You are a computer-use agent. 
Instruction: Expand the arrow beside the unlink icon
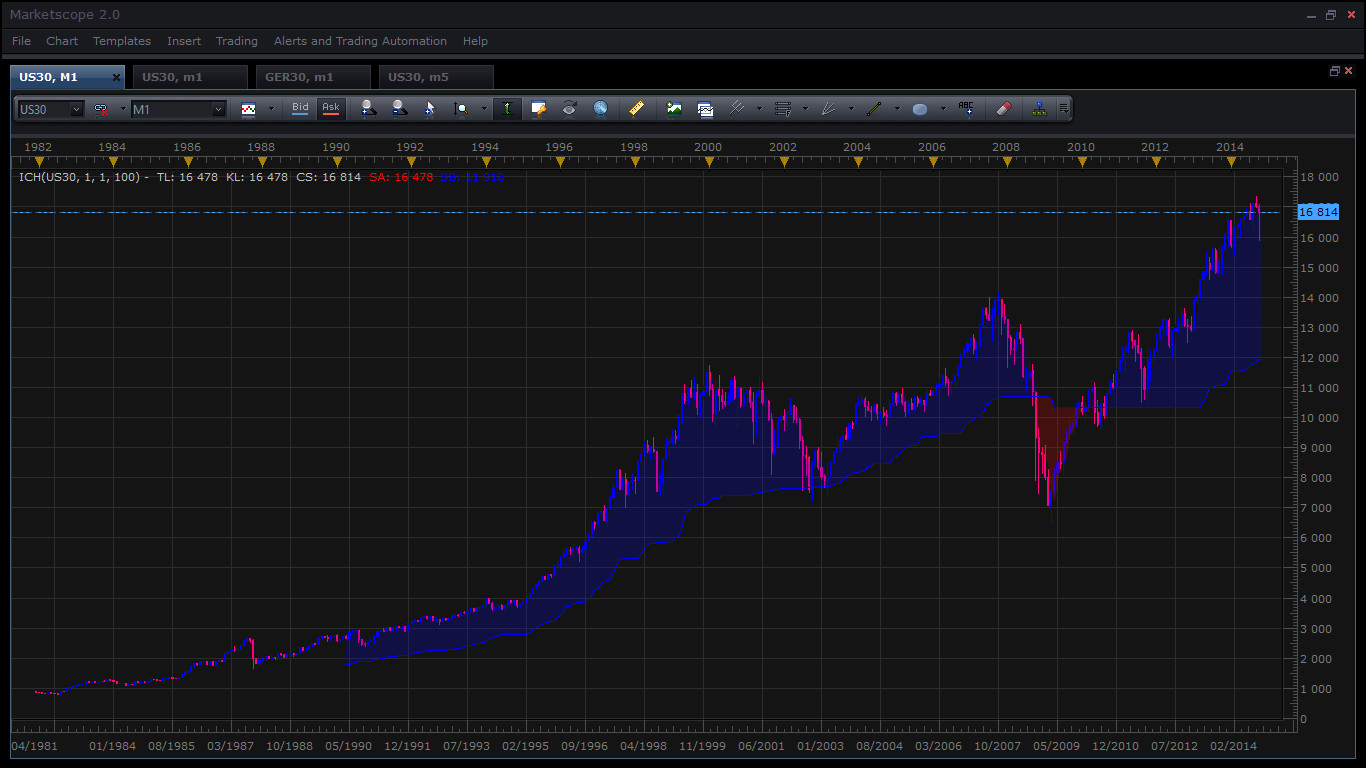[x=123, y=109]
